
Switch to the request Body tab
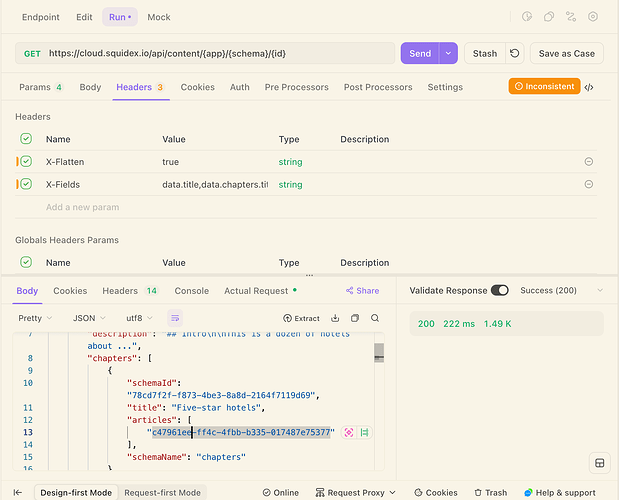pos(90,87)
